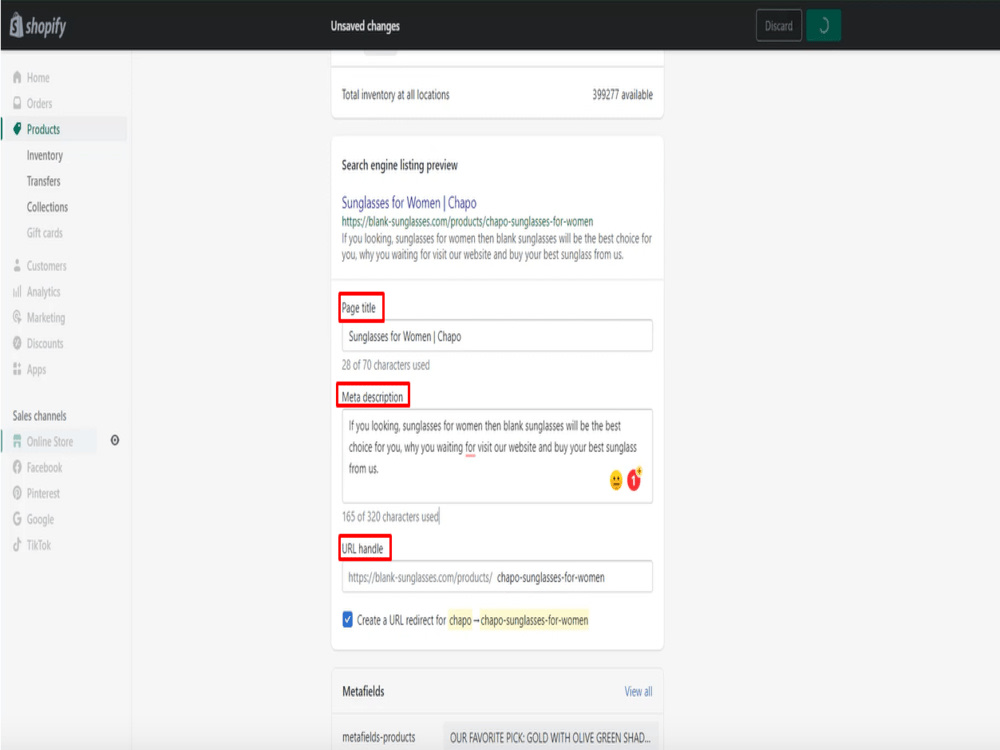Image resolution: width=1000 pixels, height=750 pixels.
Task: Select the Facebook sales channel
Action: coord(44,467)
